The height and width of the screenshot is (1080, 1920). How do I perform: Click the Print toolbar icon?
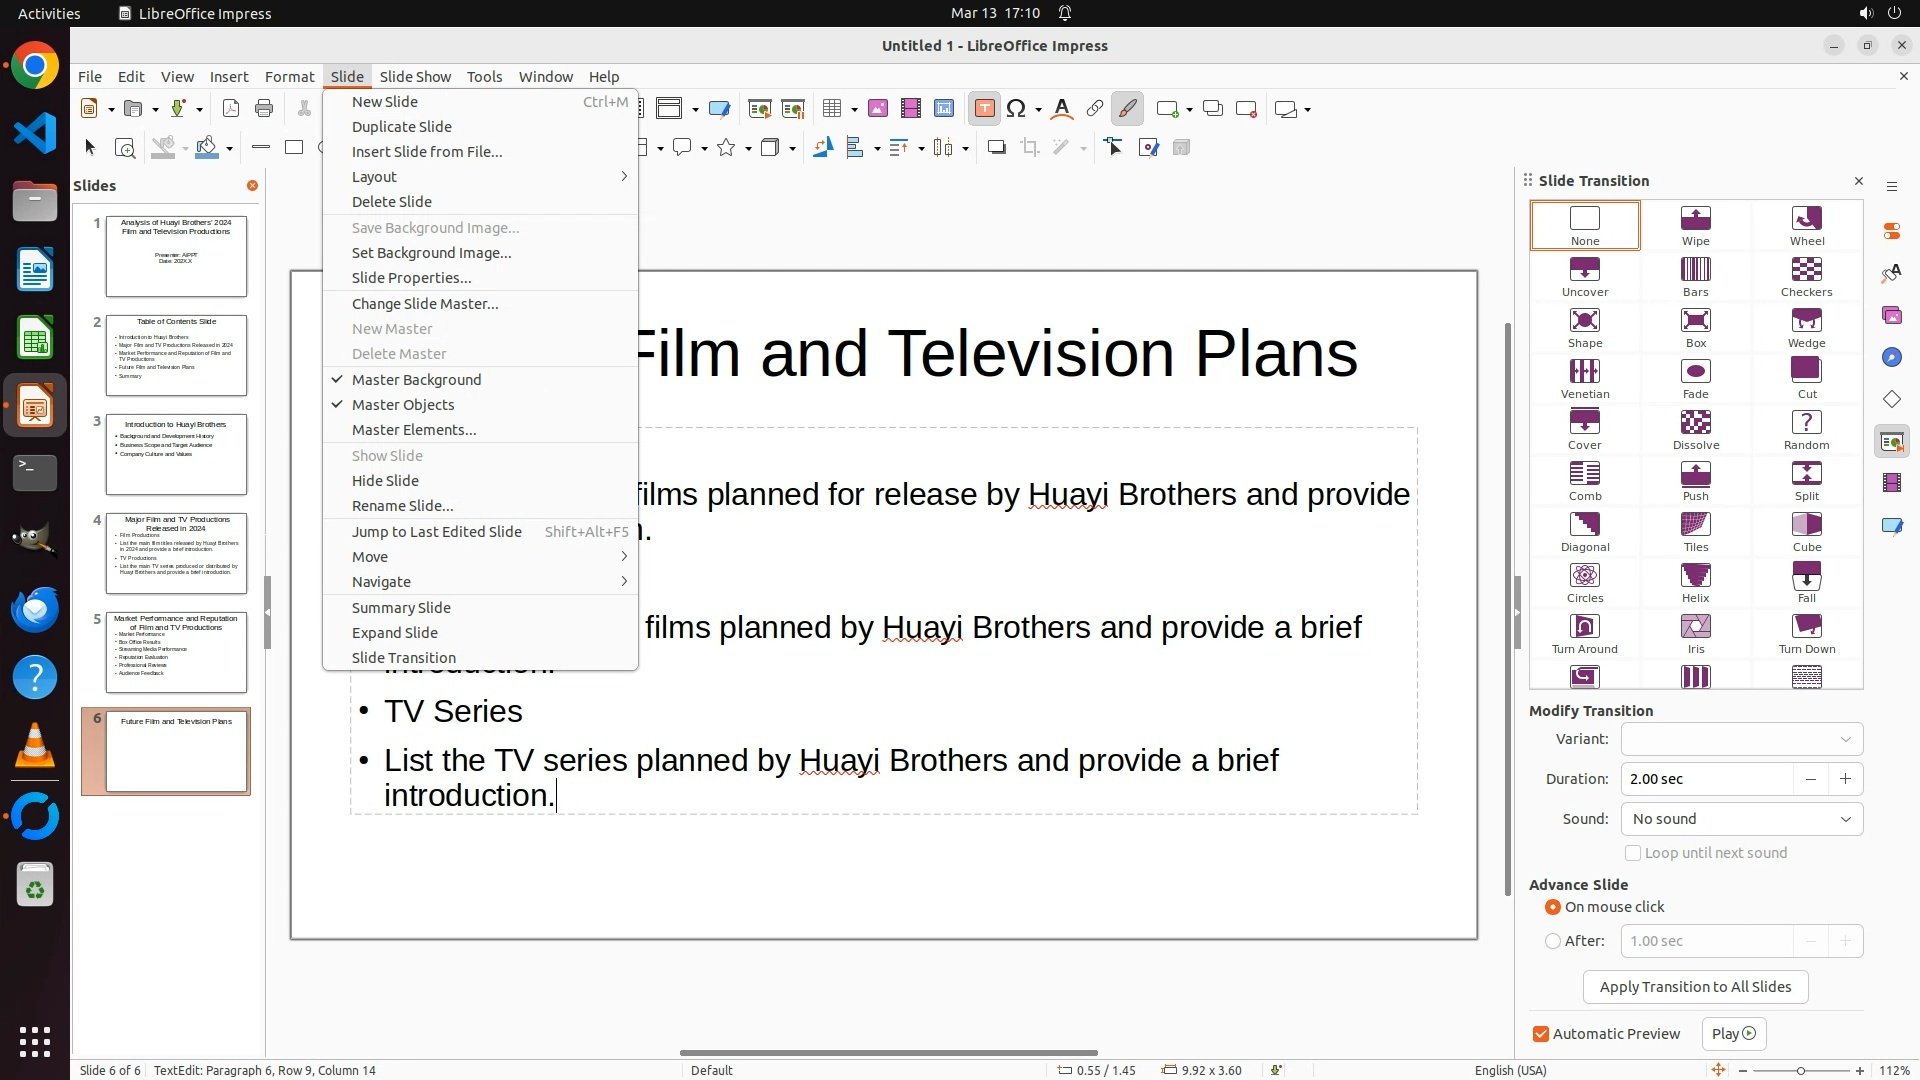pyautogui.click(x=264, y=109)
